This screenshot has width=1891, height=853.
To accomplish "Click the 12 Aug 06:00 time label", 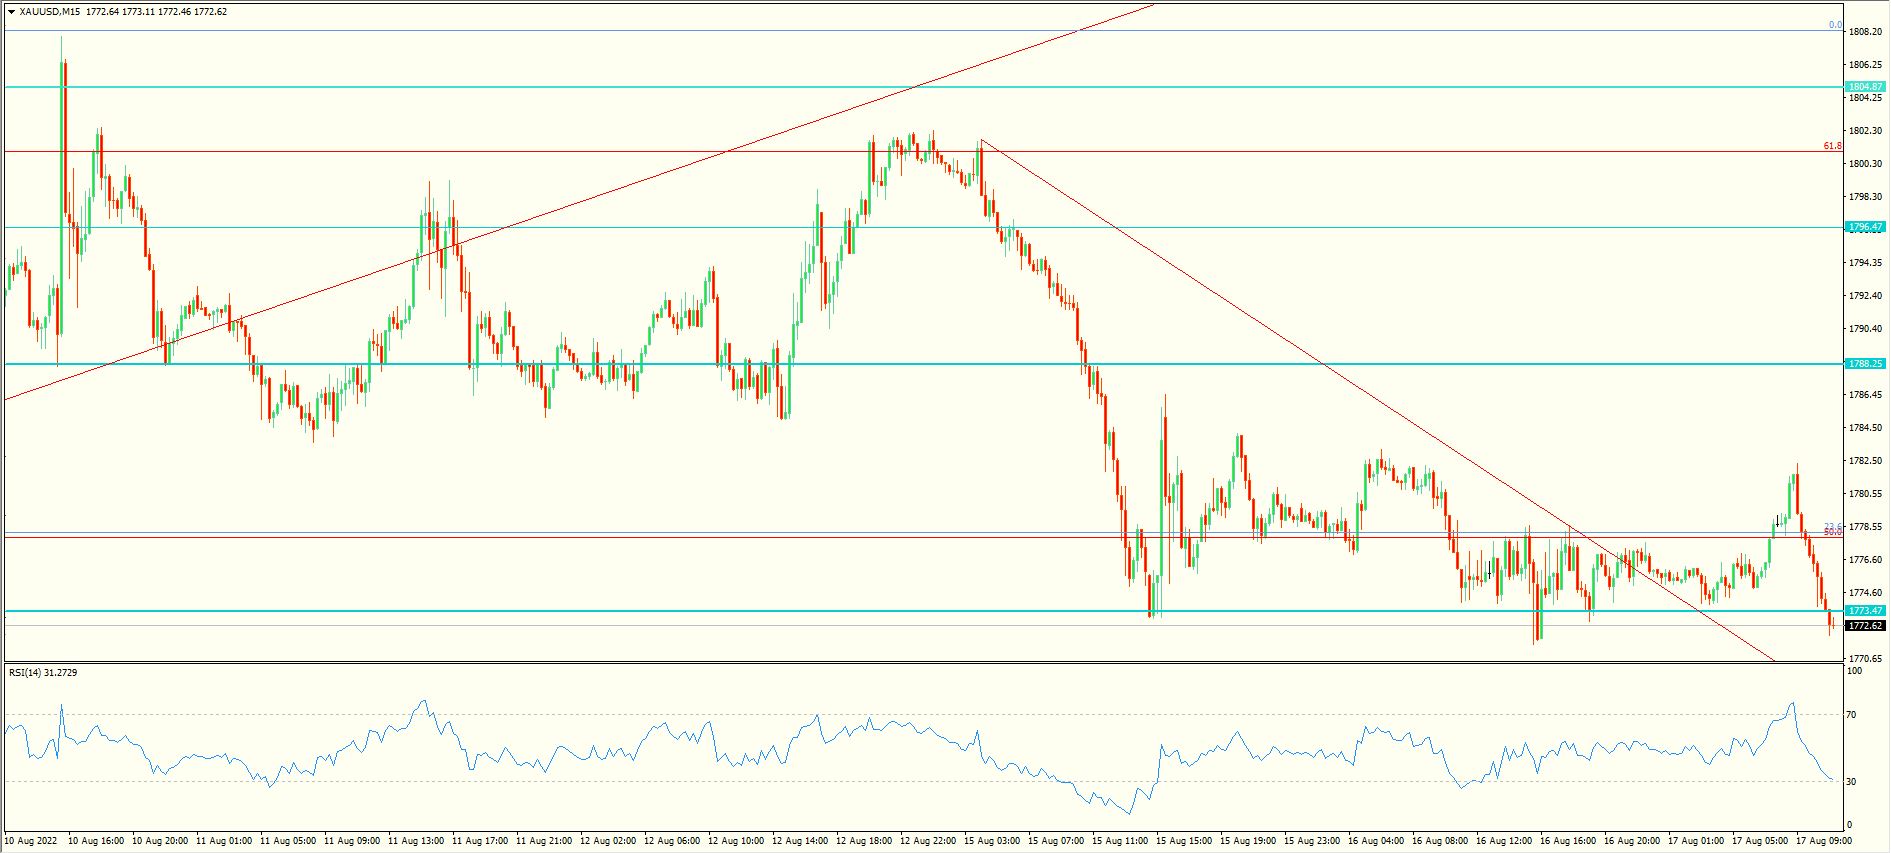I will [x=672, y=841].
